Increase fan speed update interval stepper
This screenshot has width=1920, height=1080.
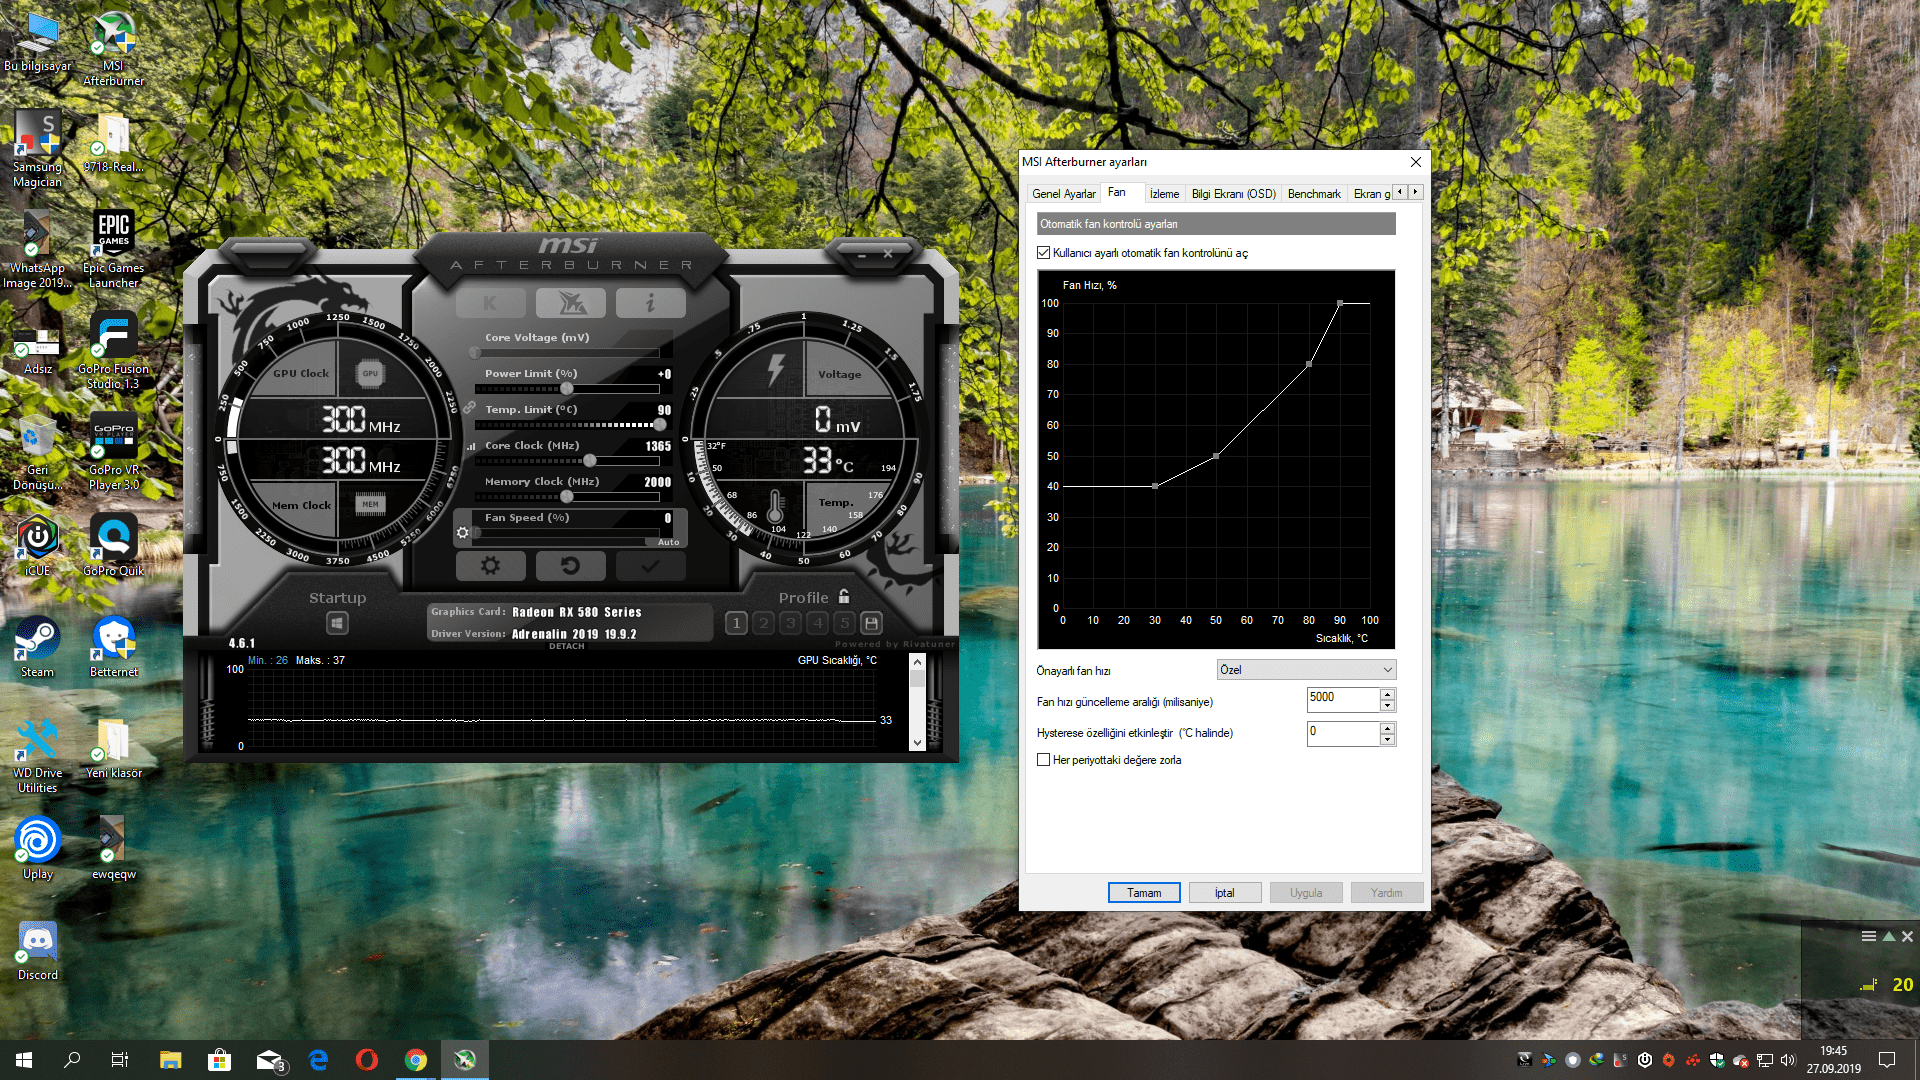[1387, 694]
